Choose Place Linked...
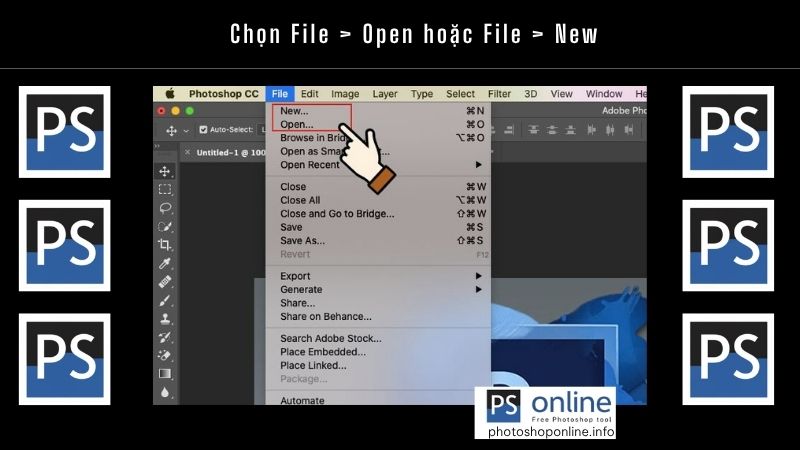The height and width of the screenshot is (450, 800). tap(378, 365)
